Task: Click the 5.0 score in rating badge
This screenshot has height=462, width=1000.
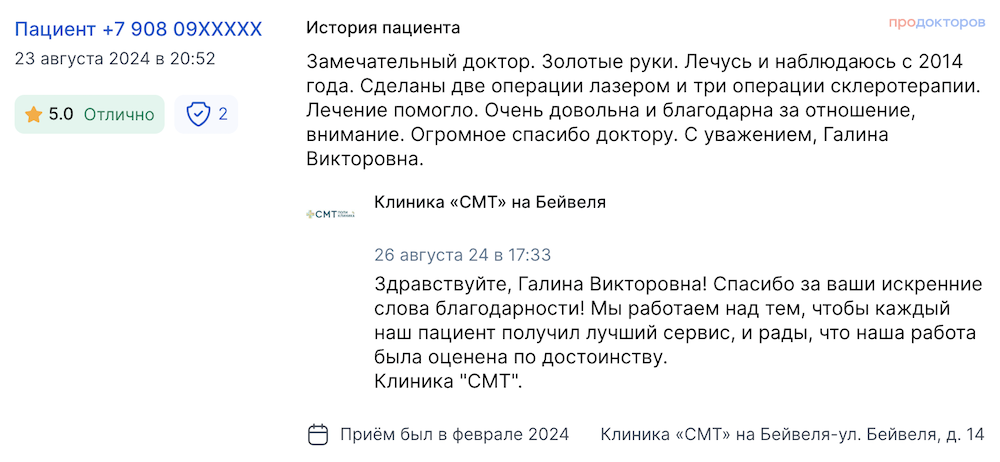Action: click(x=61, y=115)
